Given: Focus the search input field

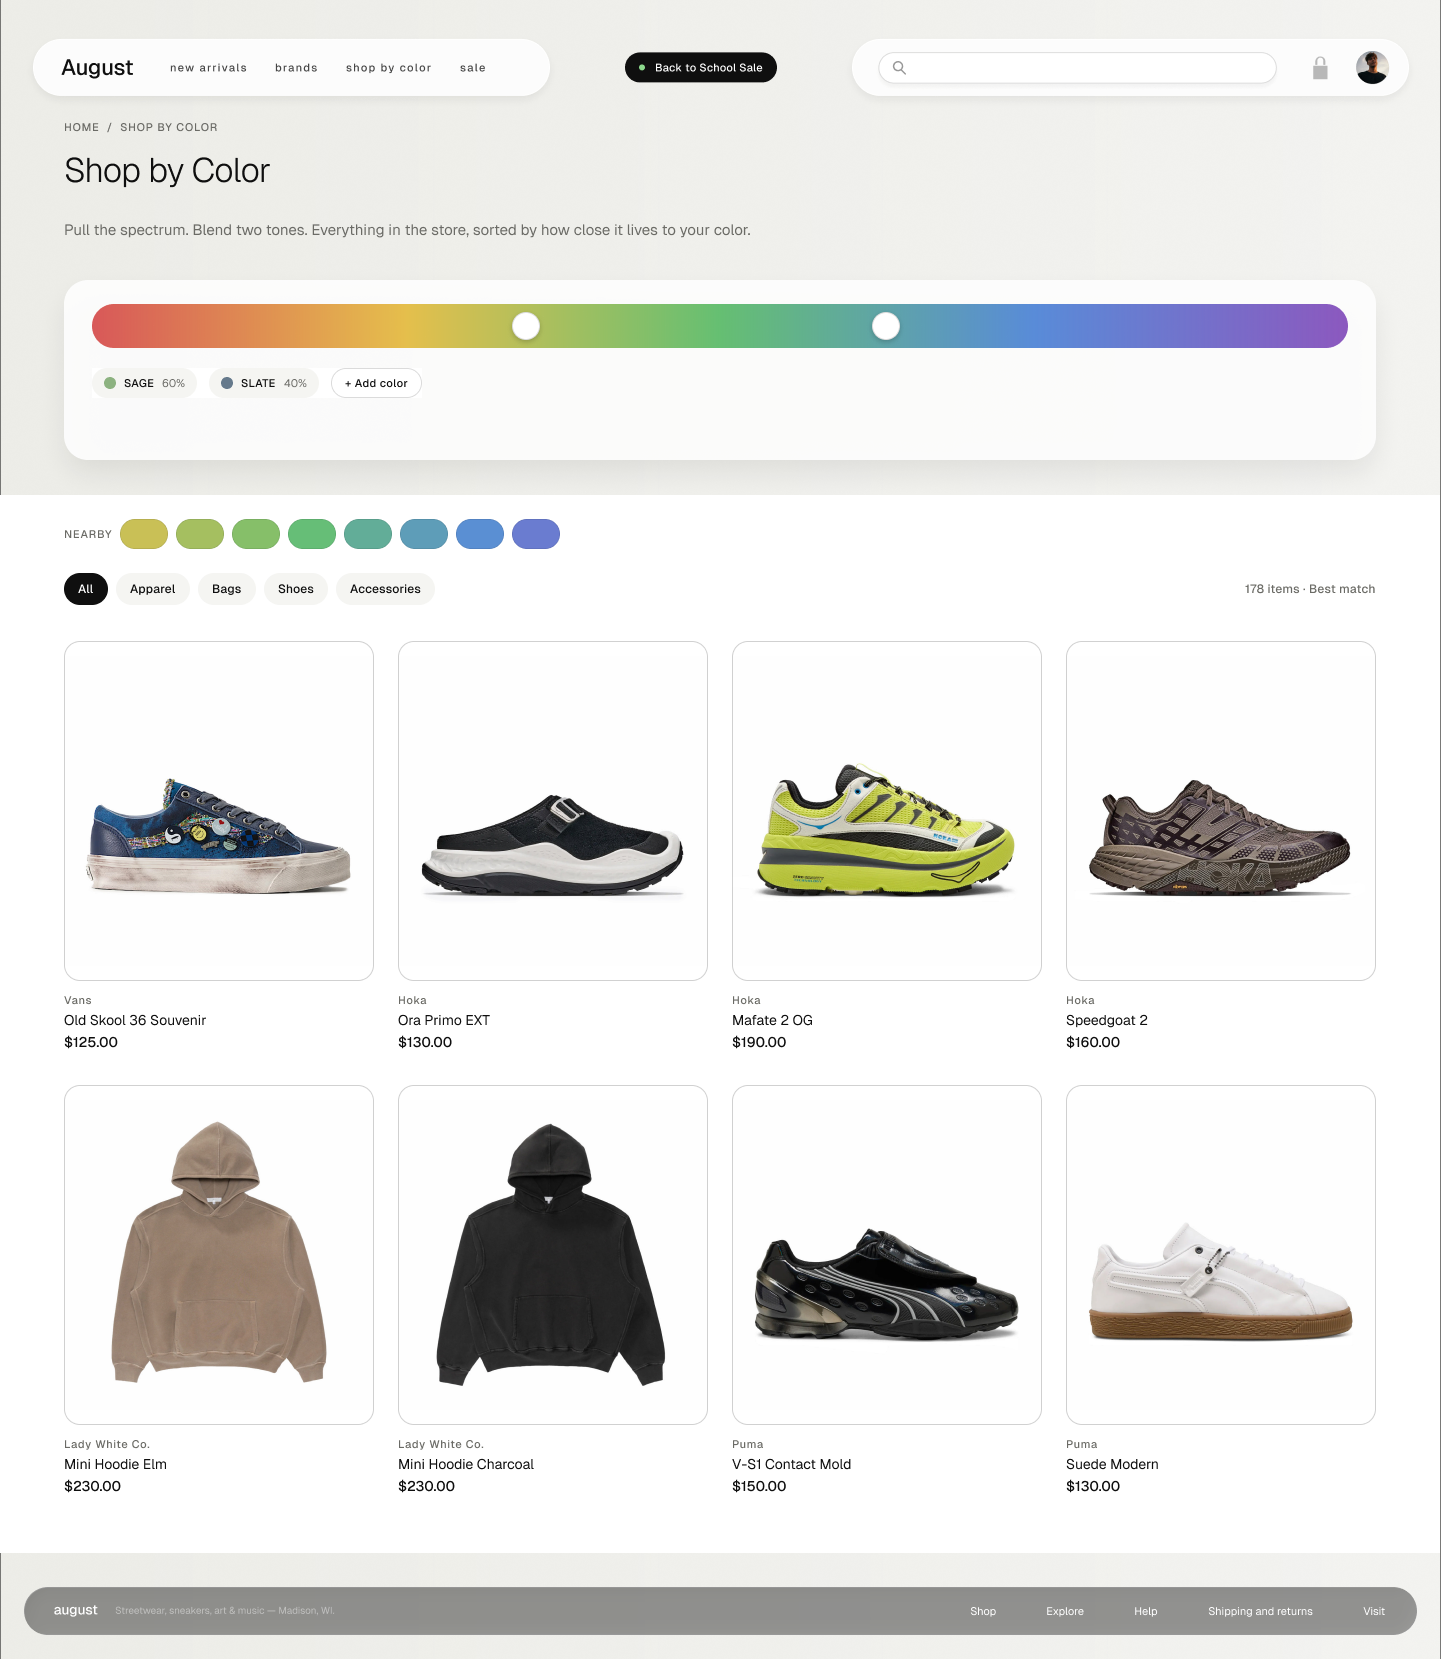Looking at the screenshot, I should pyautogui.click(x=1077, y=68).
